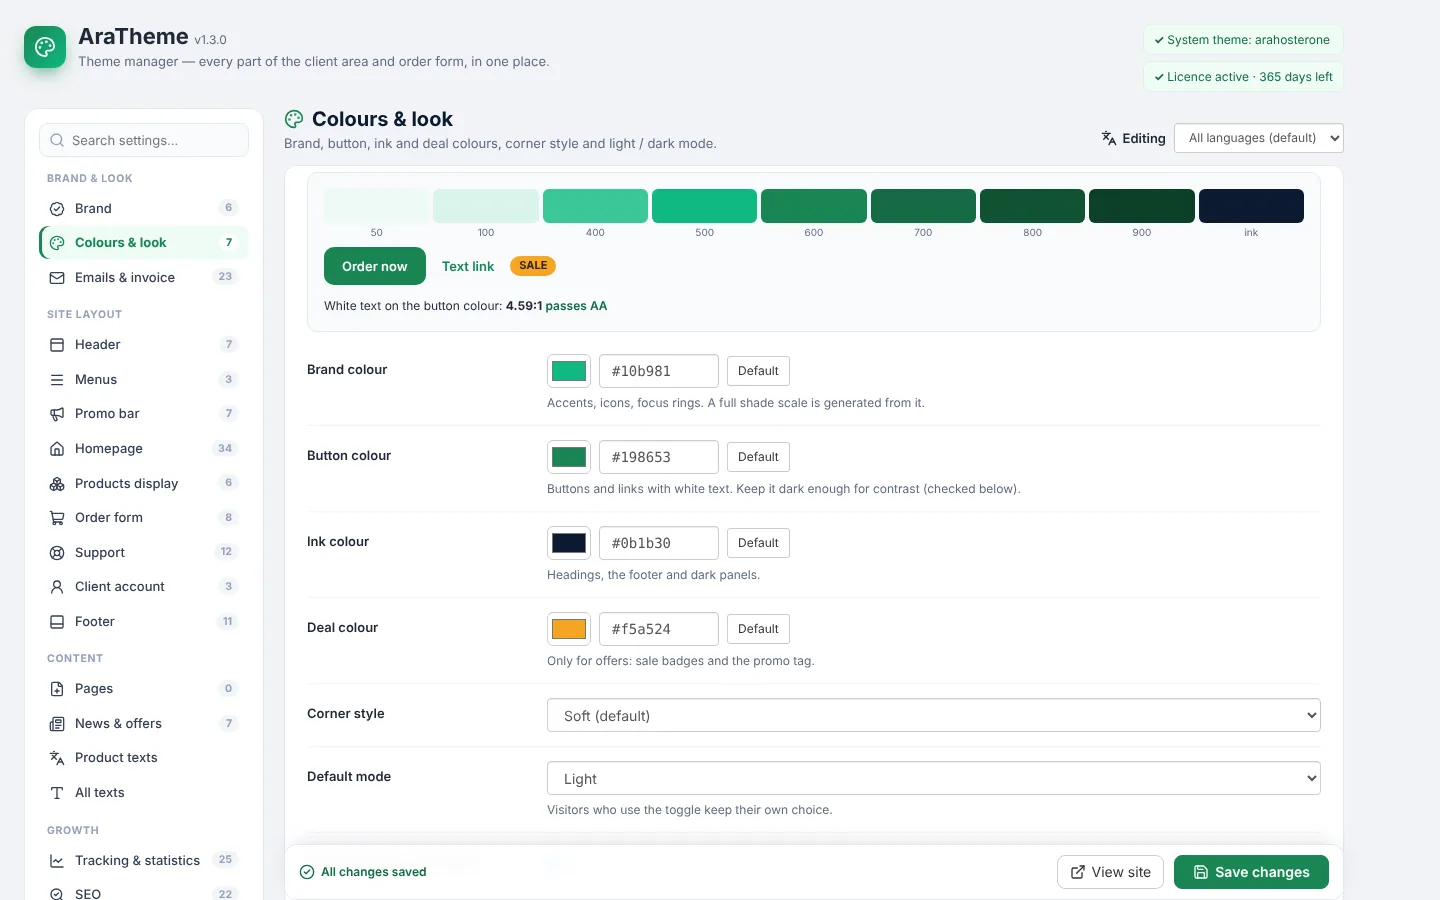Select Colours & look in sidebar
Viewport: 1440px width, 900px height.
[144, 243]
